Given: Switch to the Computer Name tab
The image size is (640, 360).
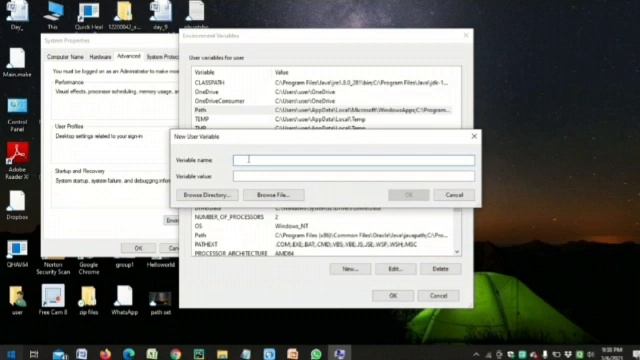Looking at the screenshot, I should 65,57.
